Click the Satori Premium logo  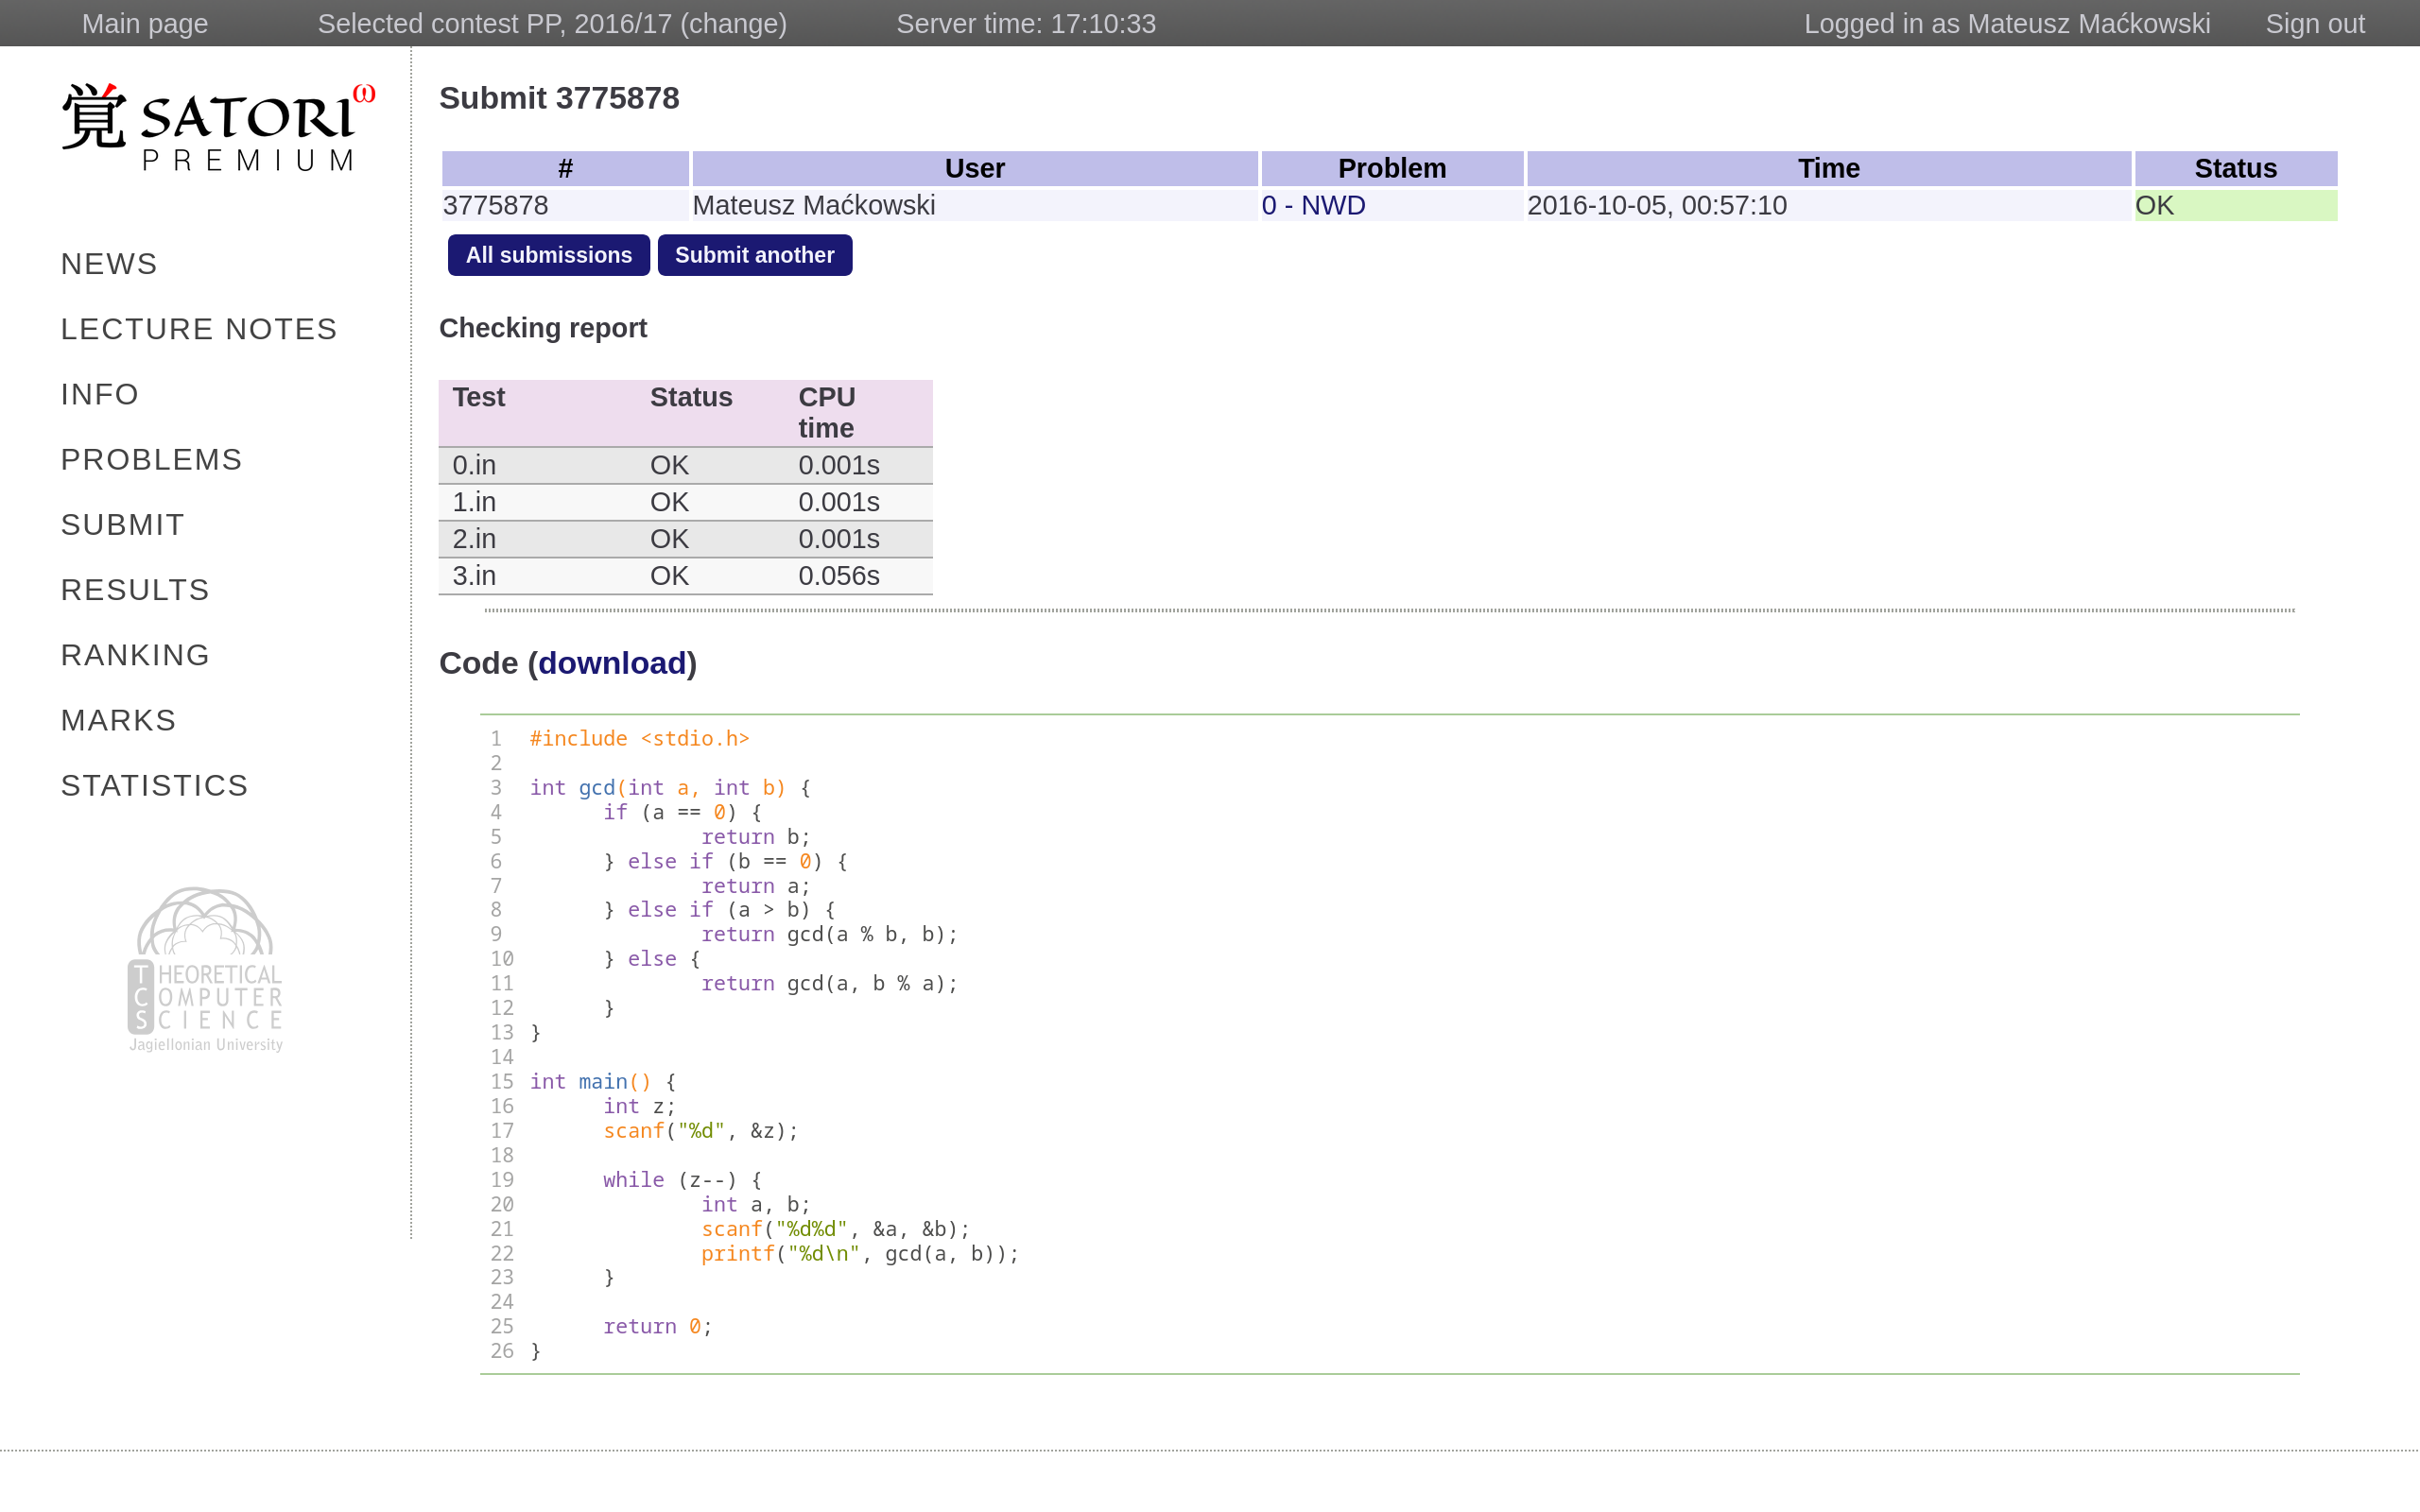(x=218, y=127)
